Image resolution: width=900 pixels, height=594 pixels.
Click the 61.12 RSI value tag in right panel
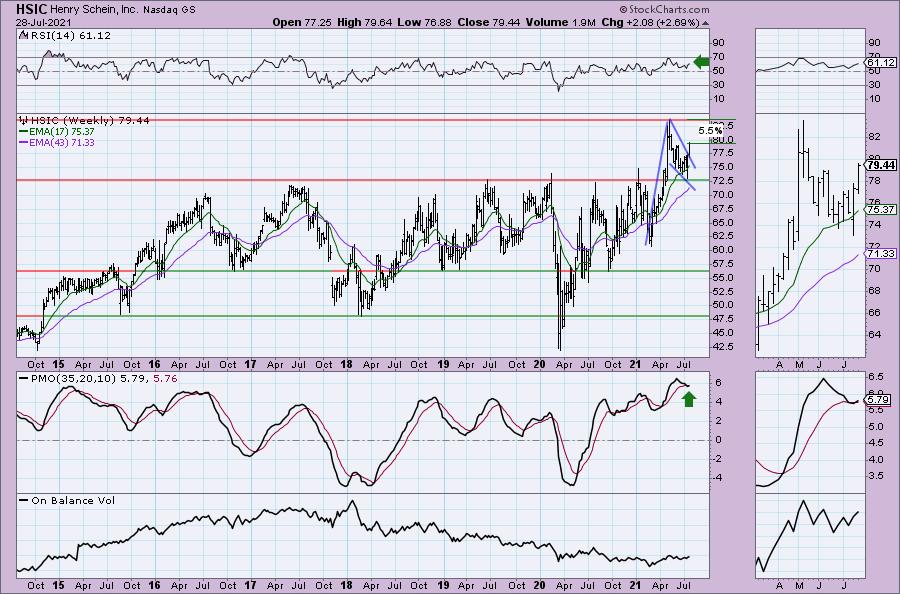(x=881, y=62)
